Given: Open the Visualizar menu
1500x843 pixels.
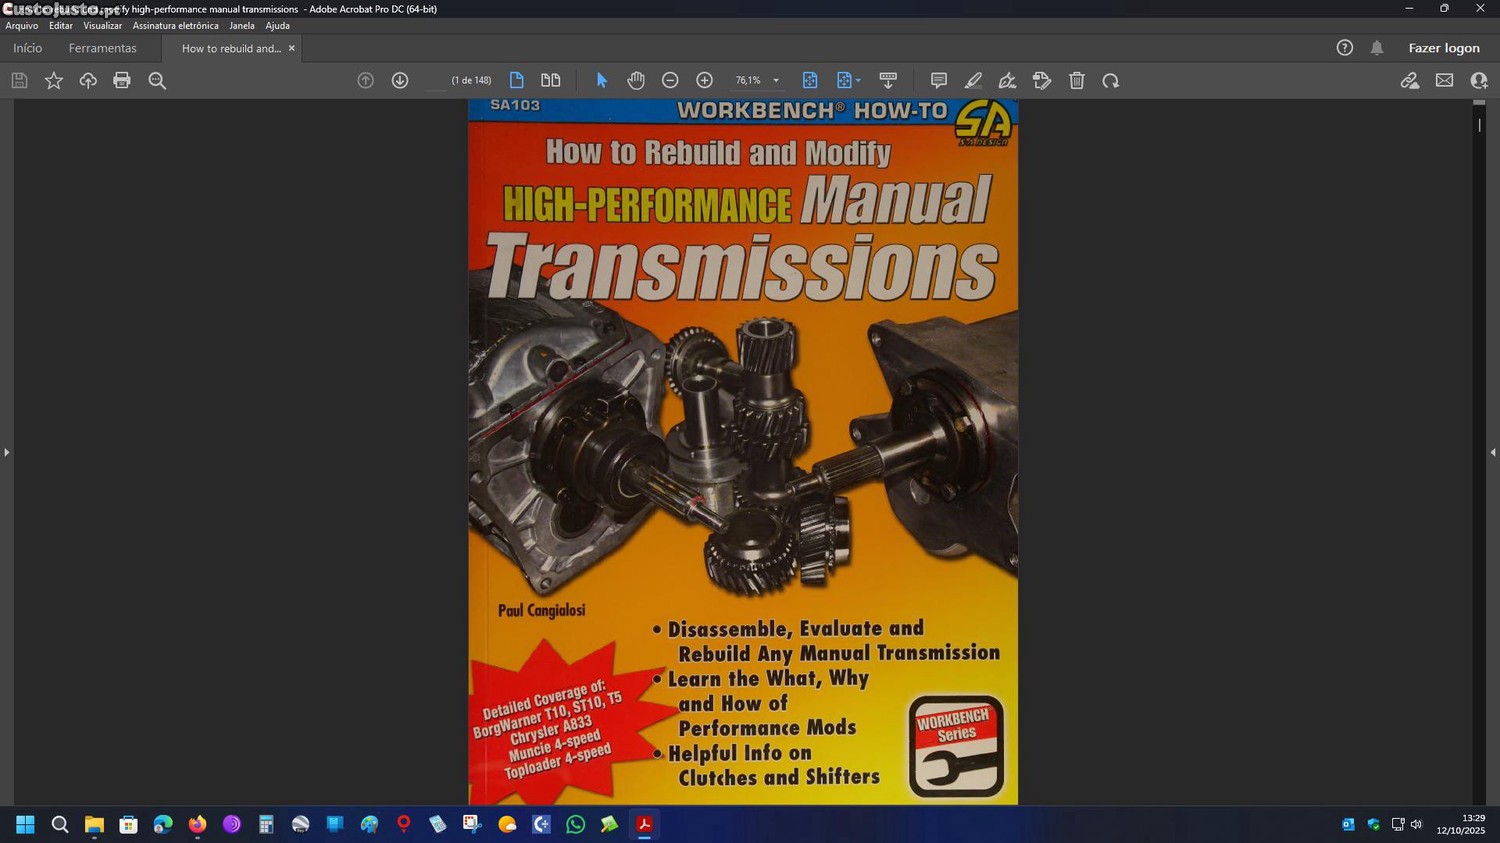Looking at the screenshot, I should coord(102,26).
